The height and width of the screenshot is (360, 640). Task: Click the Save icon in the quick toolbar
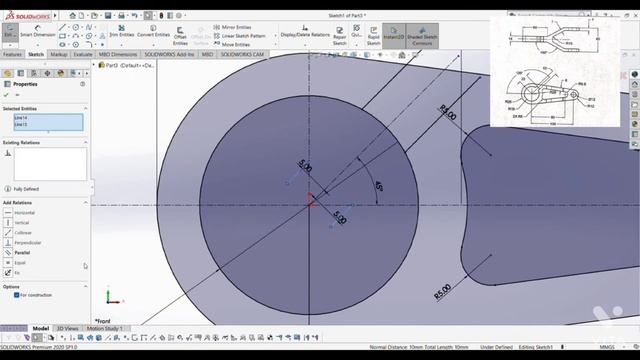[x=108, y=16]
